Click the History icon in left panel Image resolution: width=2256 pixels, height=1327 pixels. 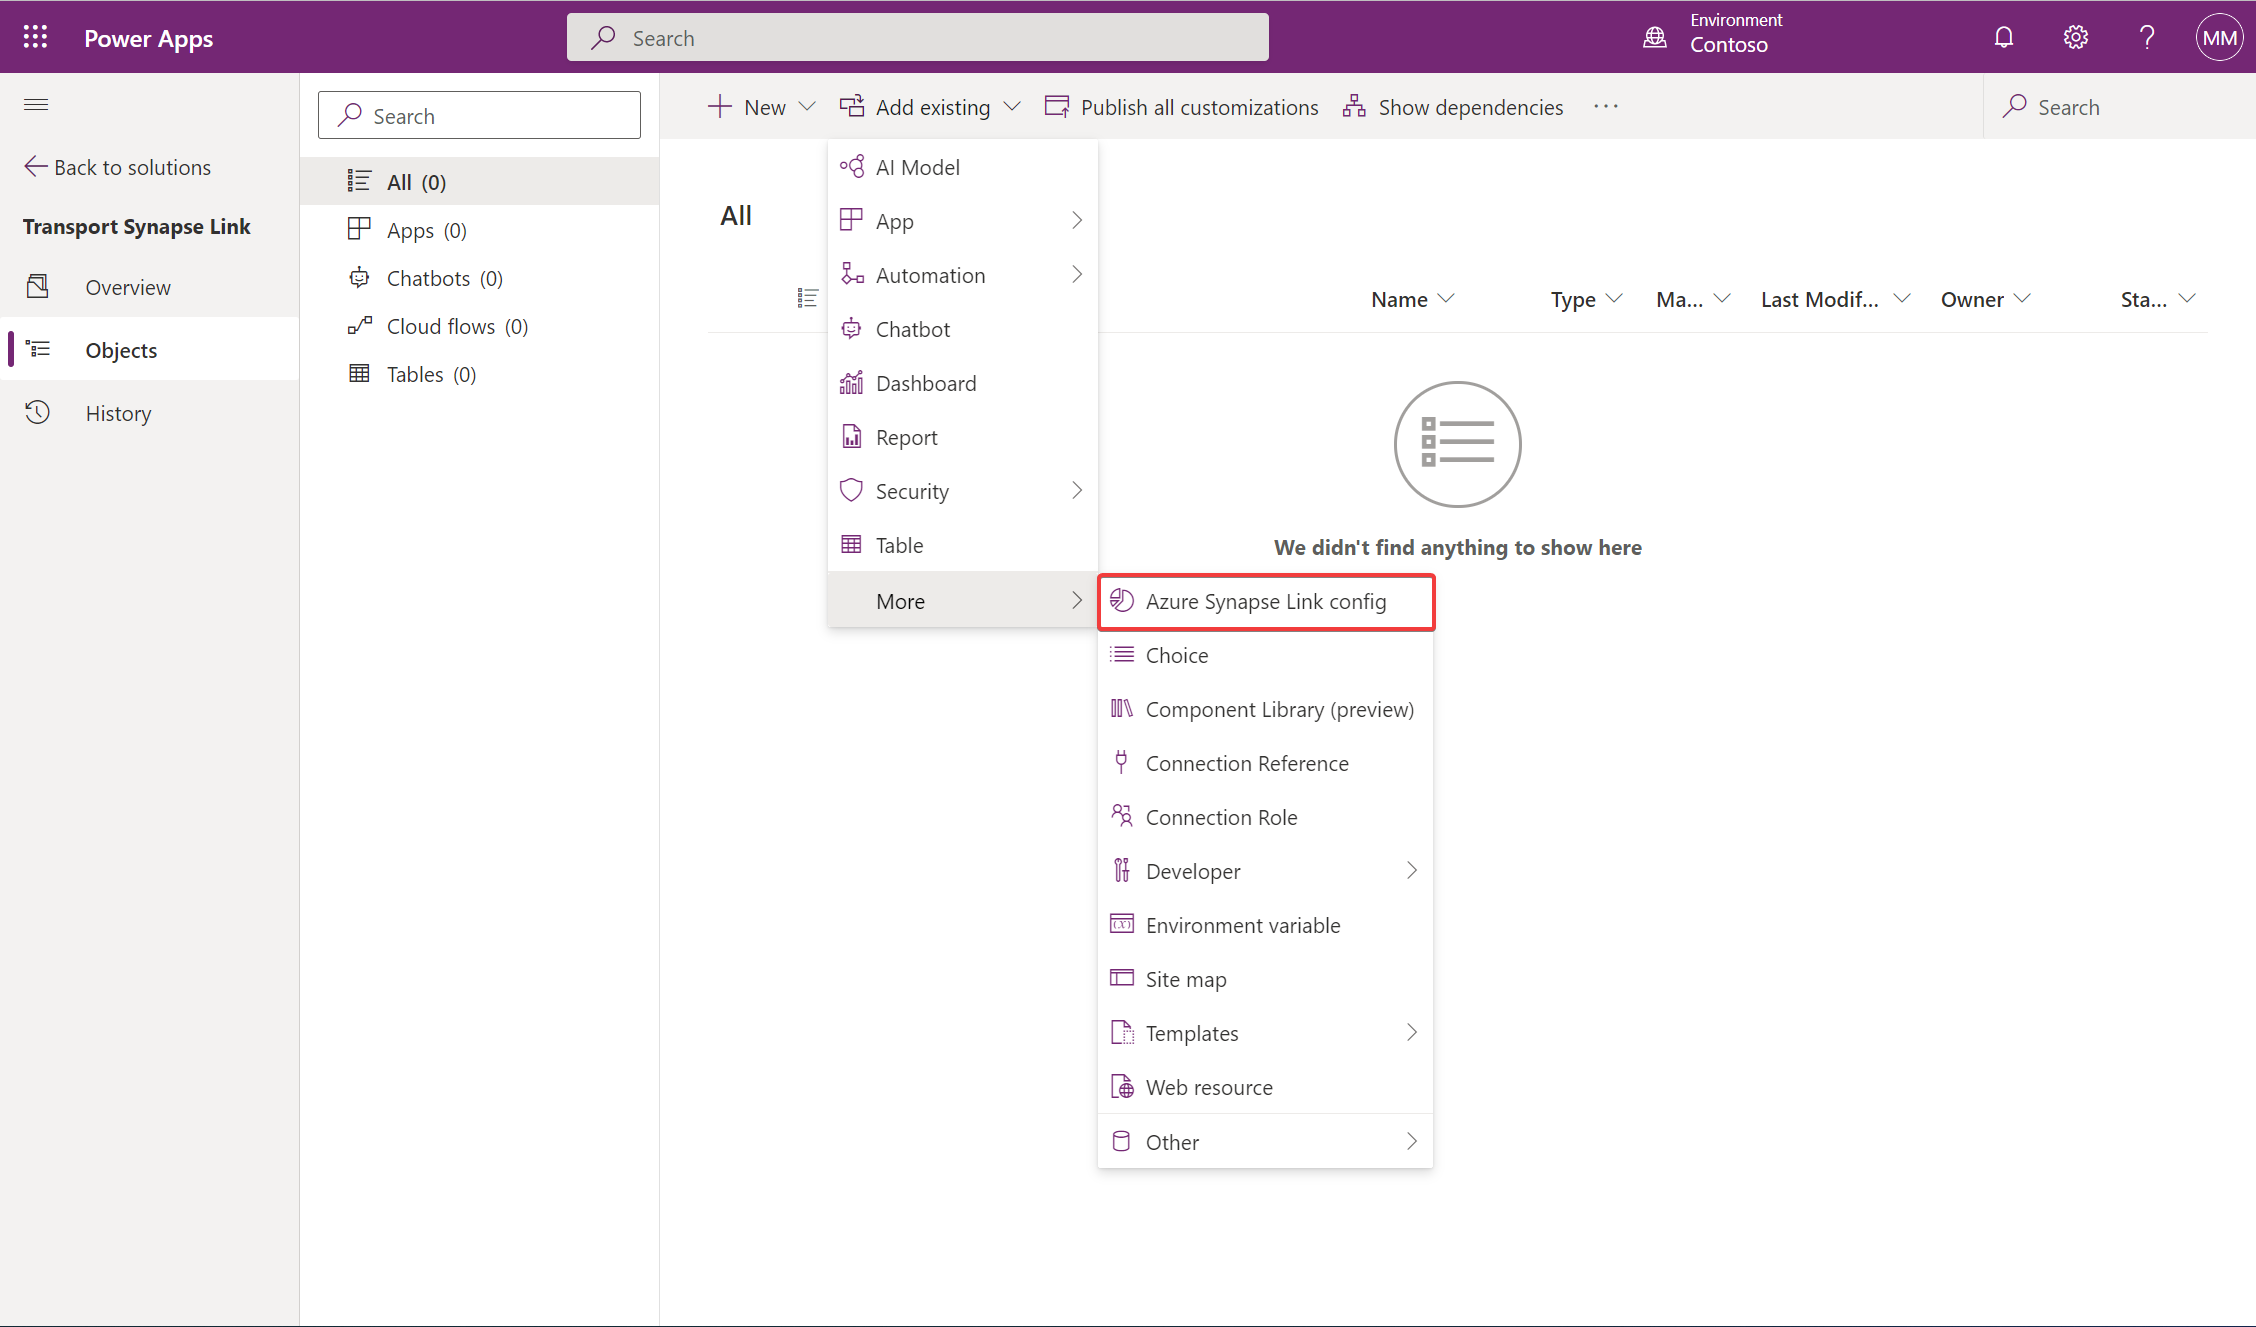(39, 412)
